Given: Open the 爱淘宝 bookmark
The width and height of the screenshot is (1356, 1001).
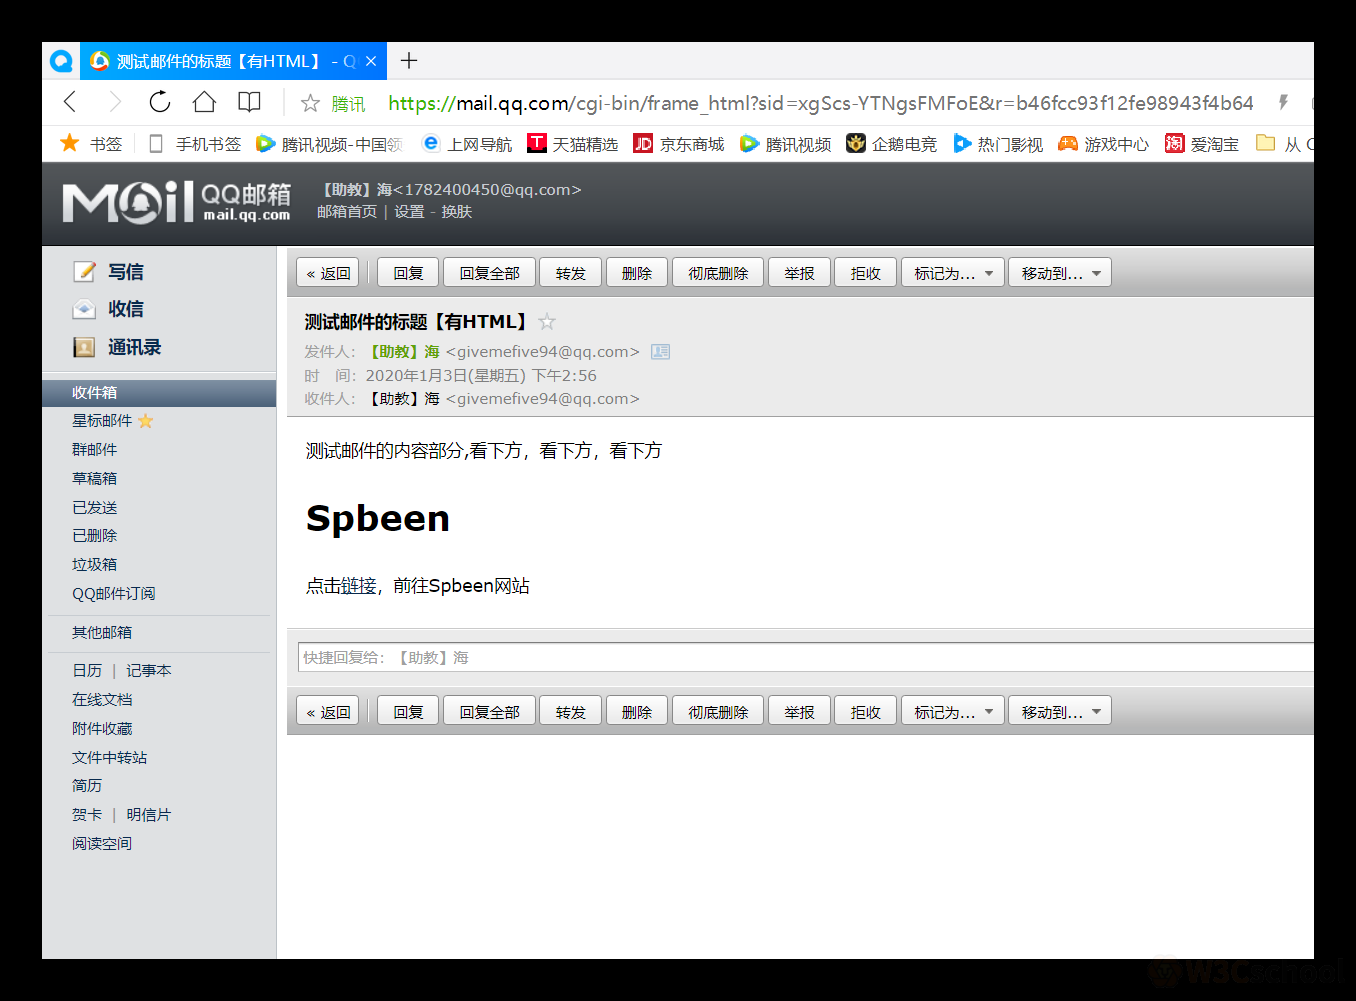Looking at the screenshot, I should (1202, 144).
